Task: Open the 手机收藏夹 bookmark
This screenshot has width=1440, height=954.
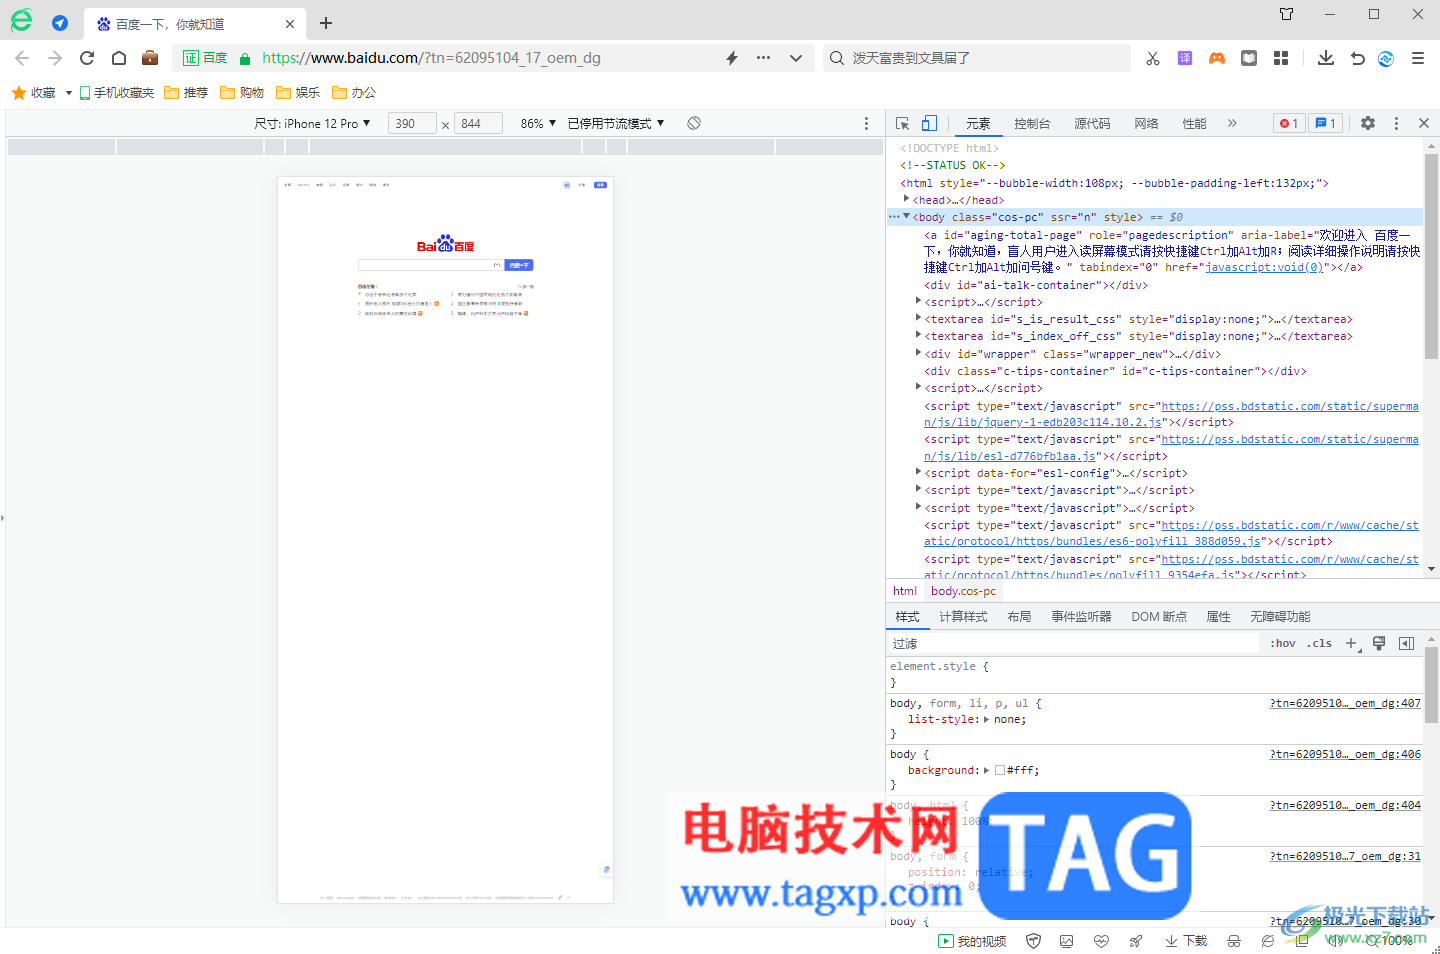Action: pos(117,93)
